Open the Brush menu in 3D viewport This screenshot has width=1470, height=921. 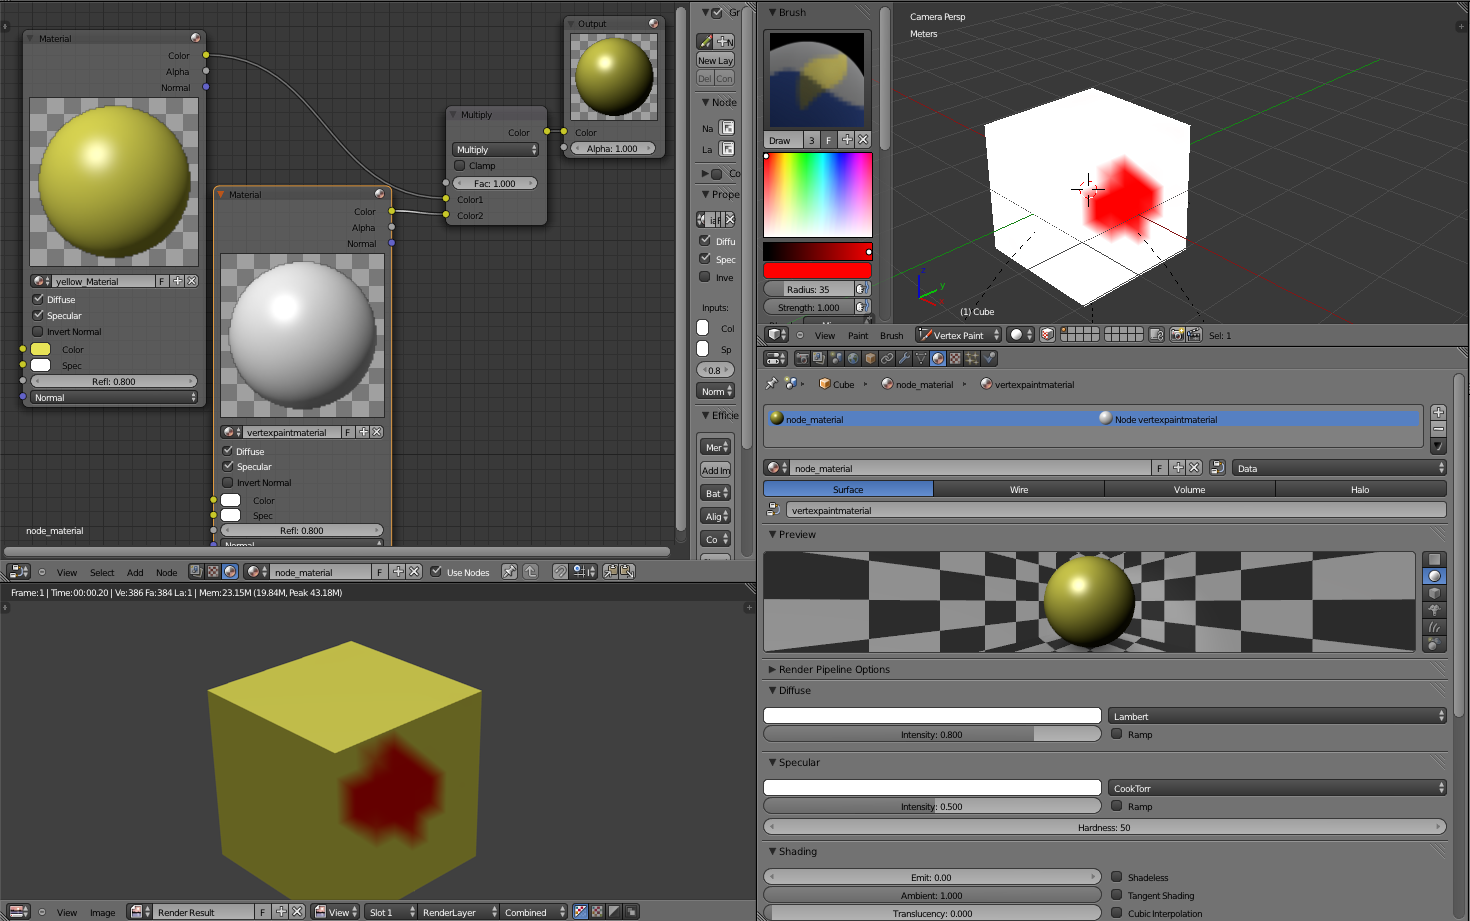[x=891, y=336]
